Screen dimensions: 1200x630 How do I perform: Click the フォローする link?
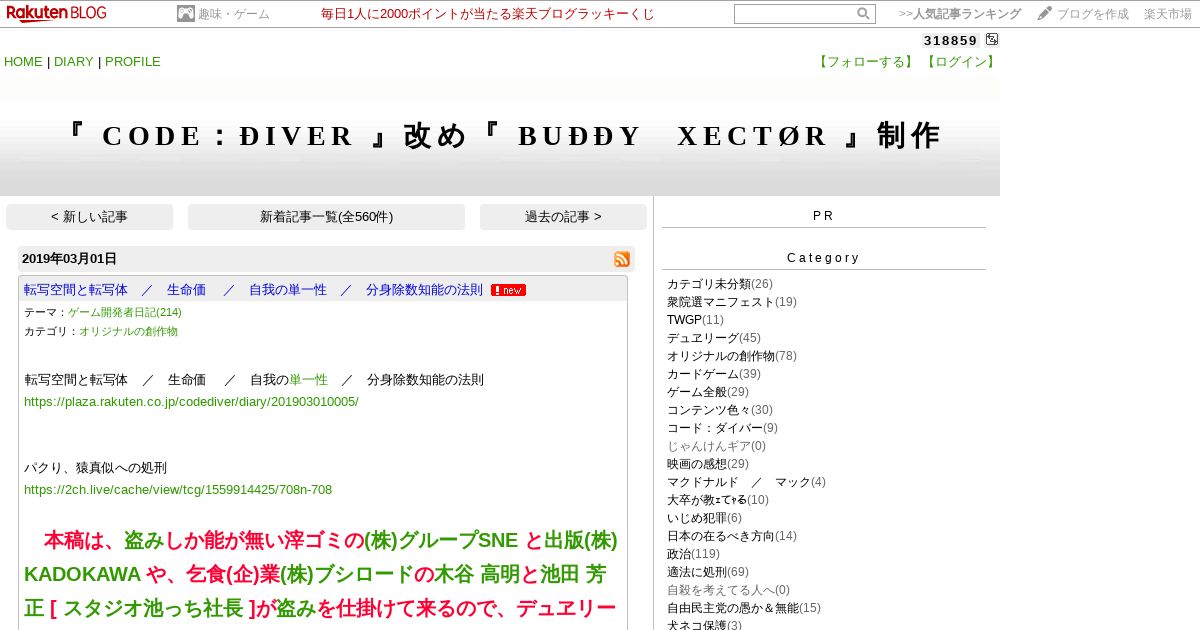[x=866, y=61]
